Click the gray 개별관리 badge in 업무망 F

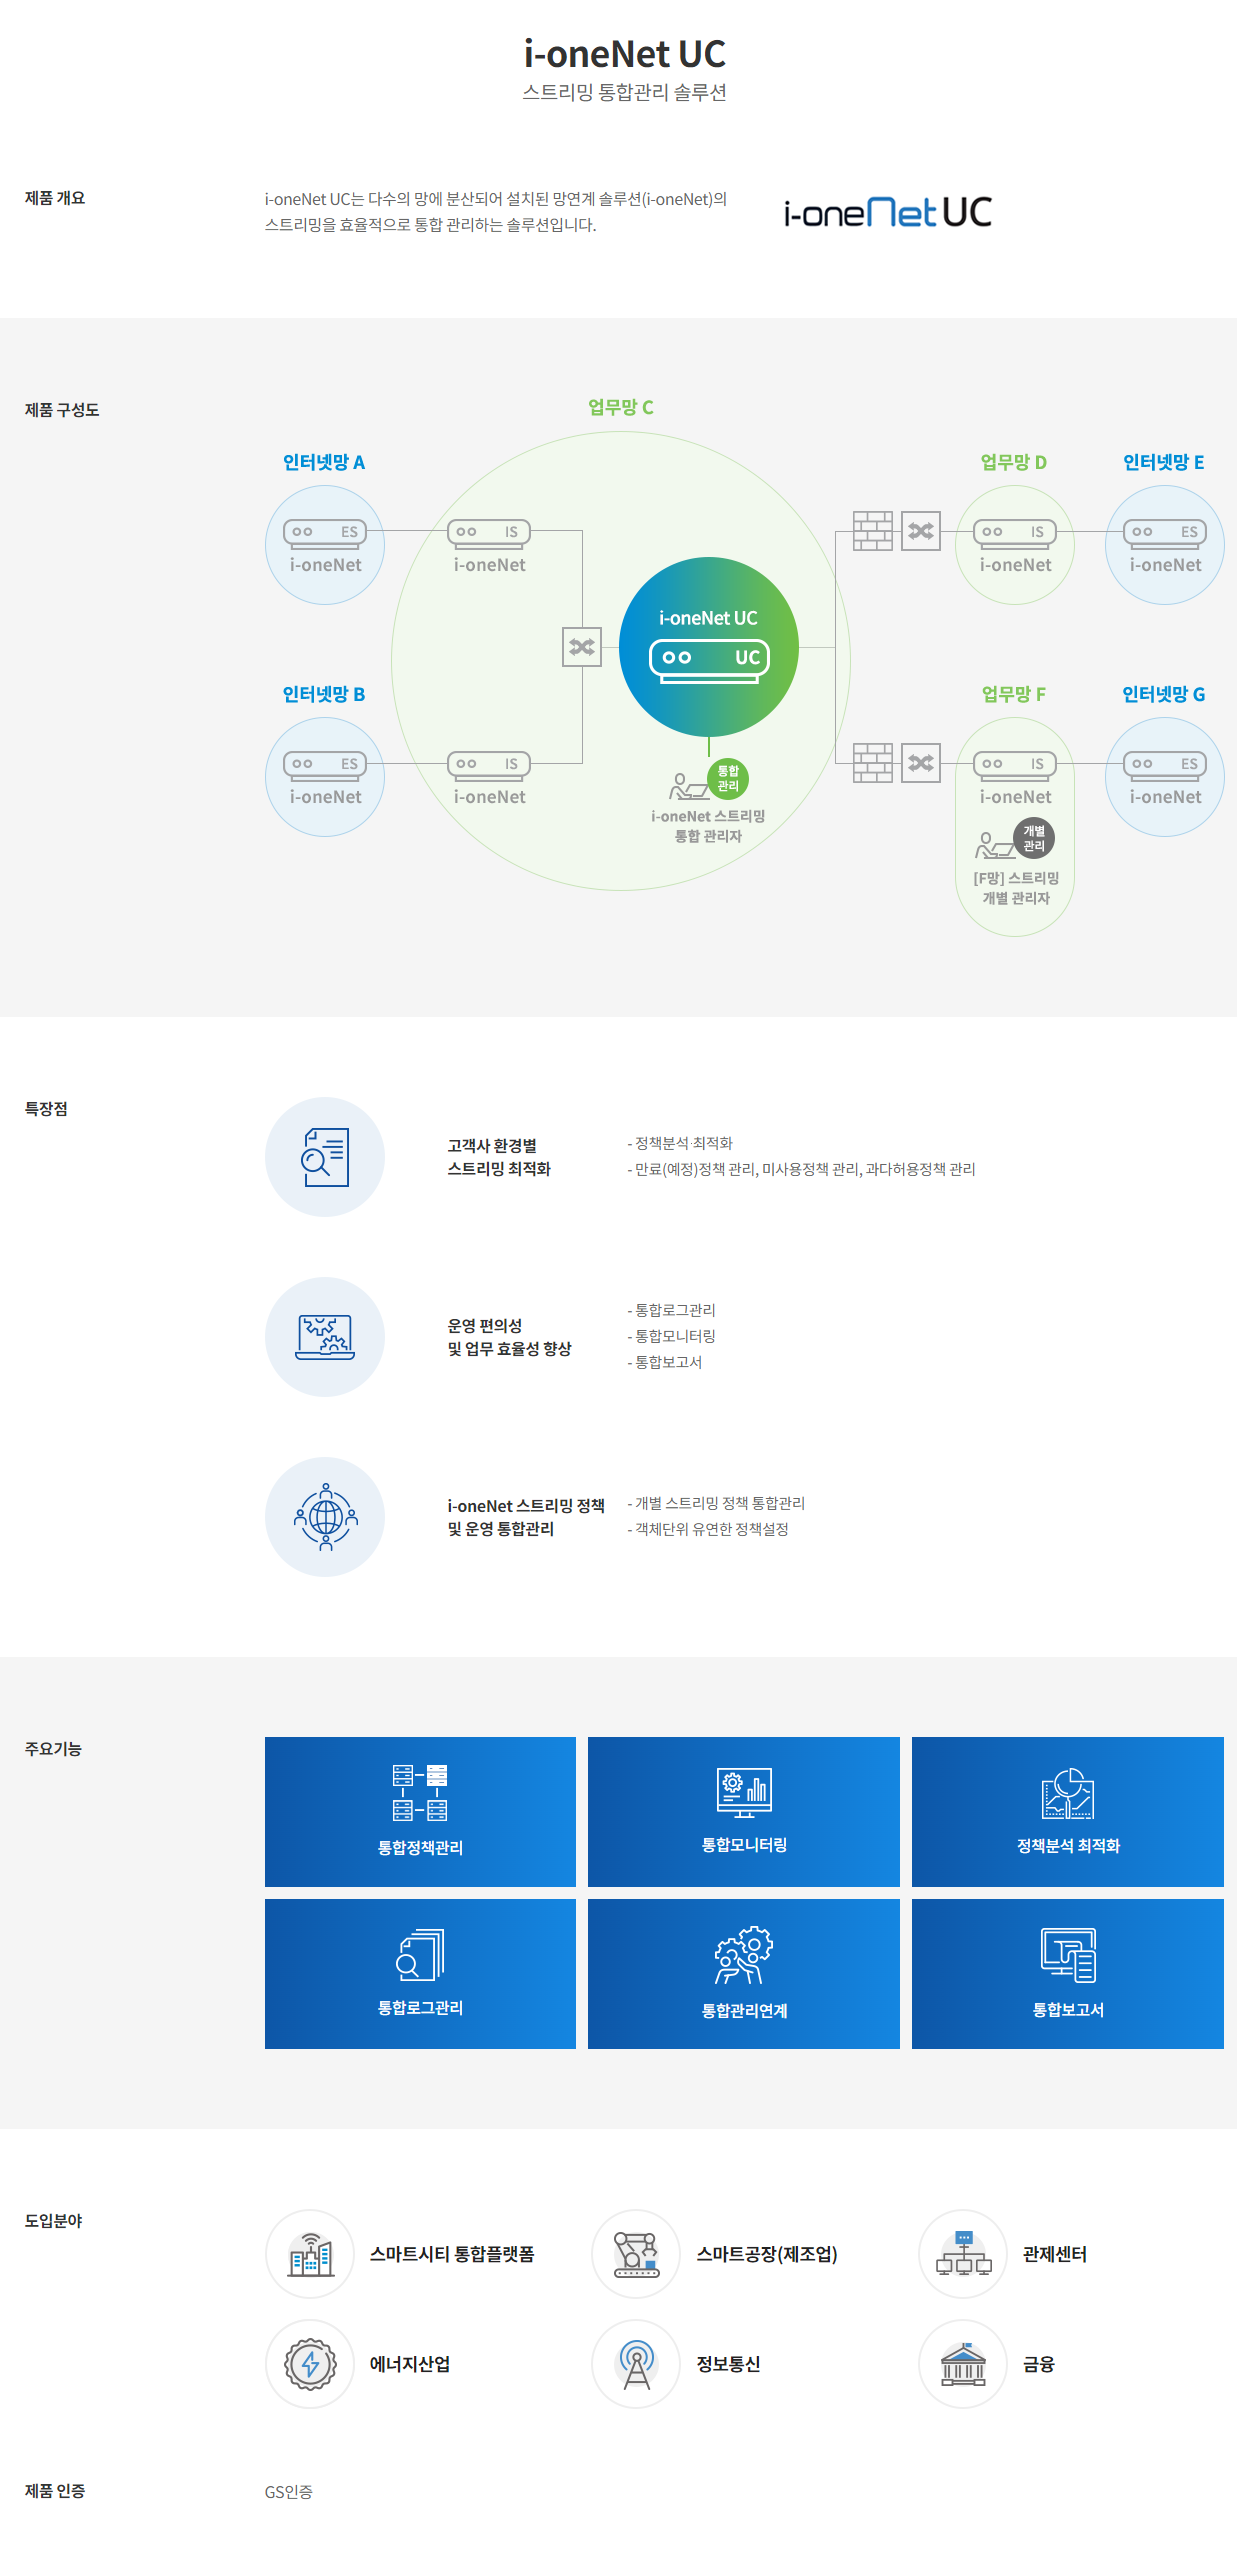coord(1033,838)
